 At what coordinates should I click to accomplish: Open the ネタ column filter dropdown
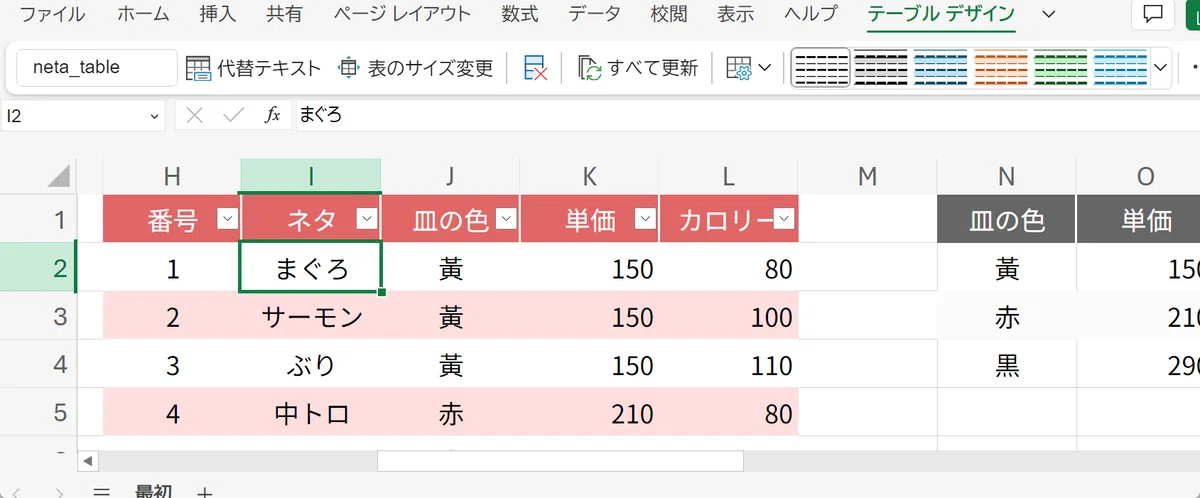(368, 220)
